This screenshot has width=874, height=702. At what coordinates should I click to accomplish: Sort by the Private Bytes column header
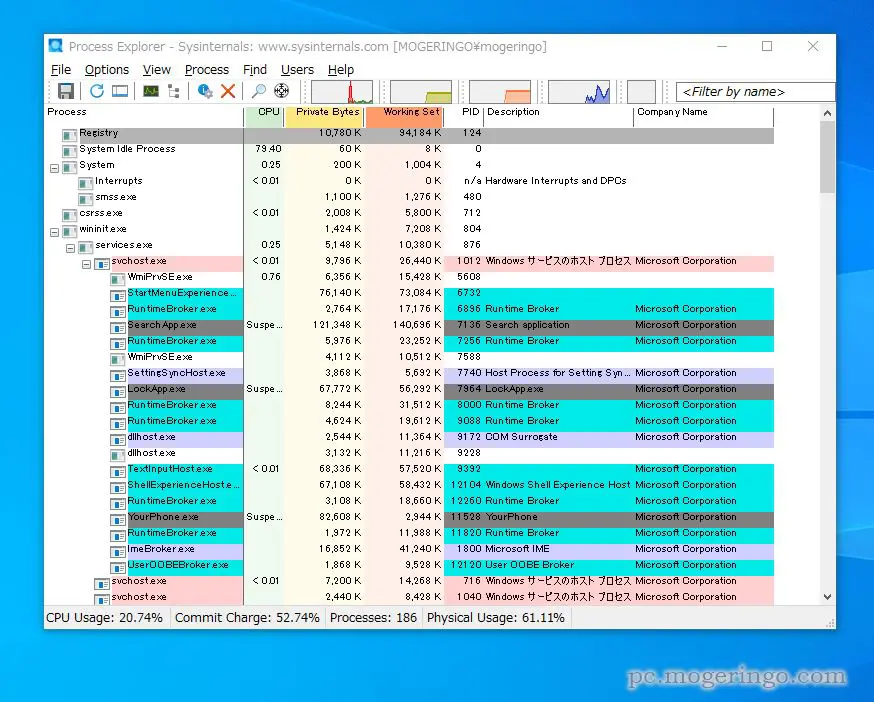(324, 112)
